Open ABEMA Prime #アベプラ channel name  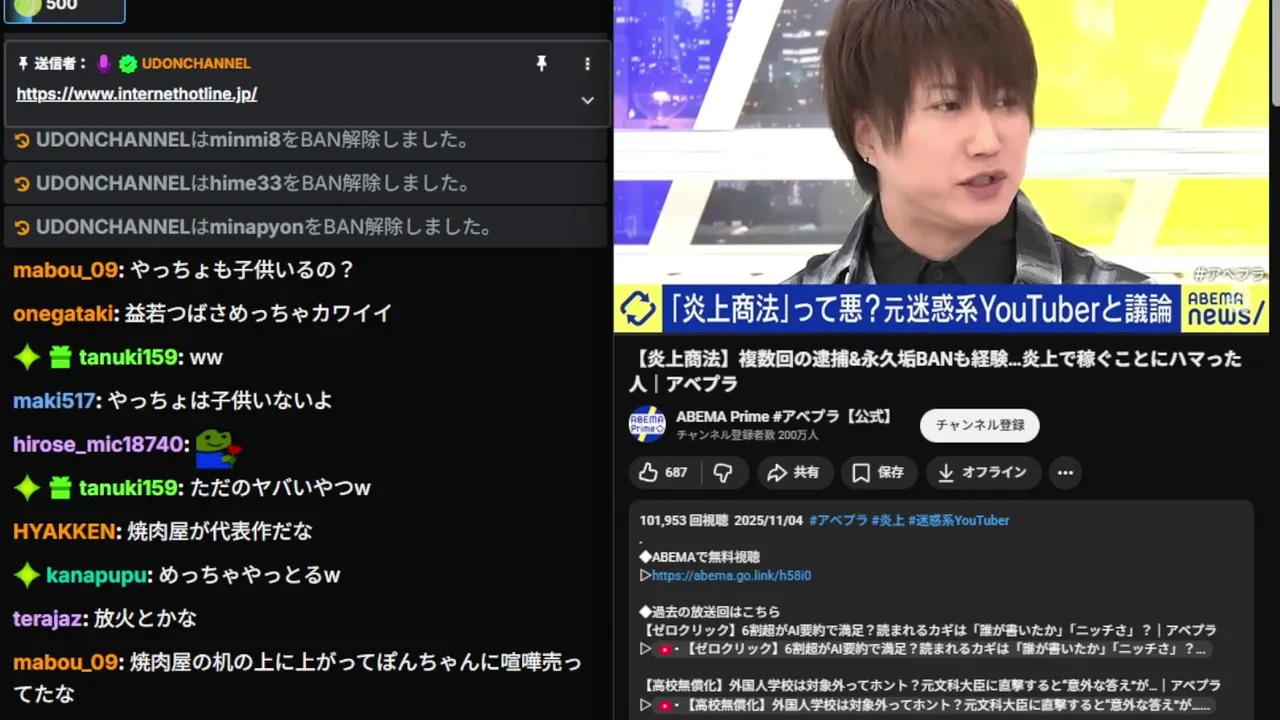pyautogui.click(x=784, y=416)
